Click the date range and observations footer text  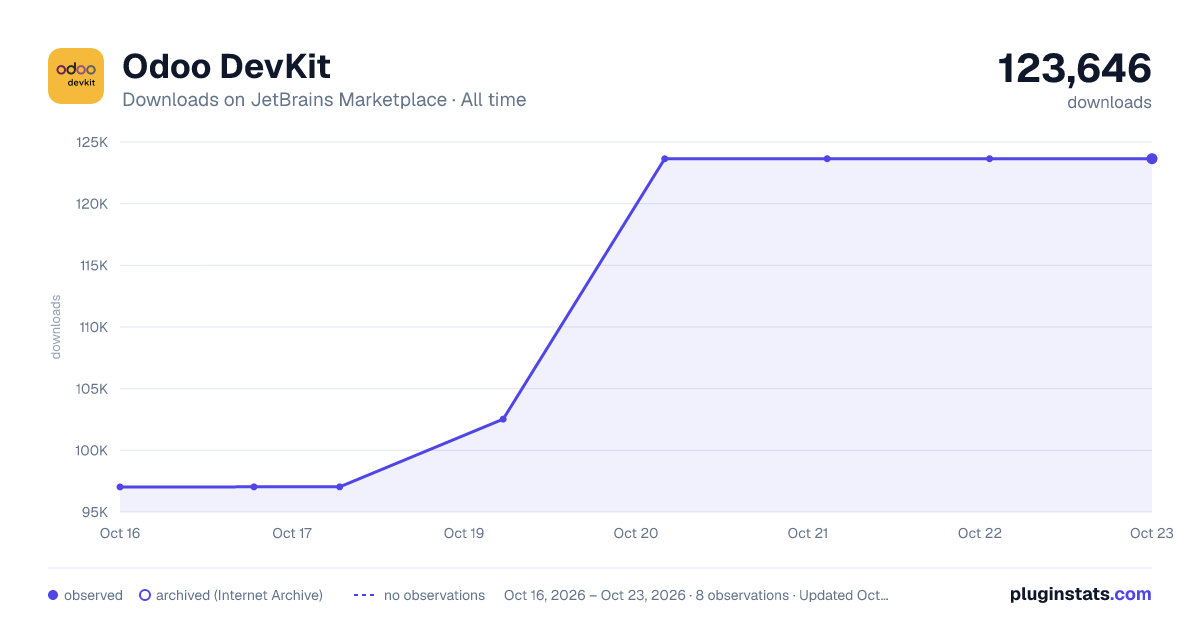tap(696, 595)
